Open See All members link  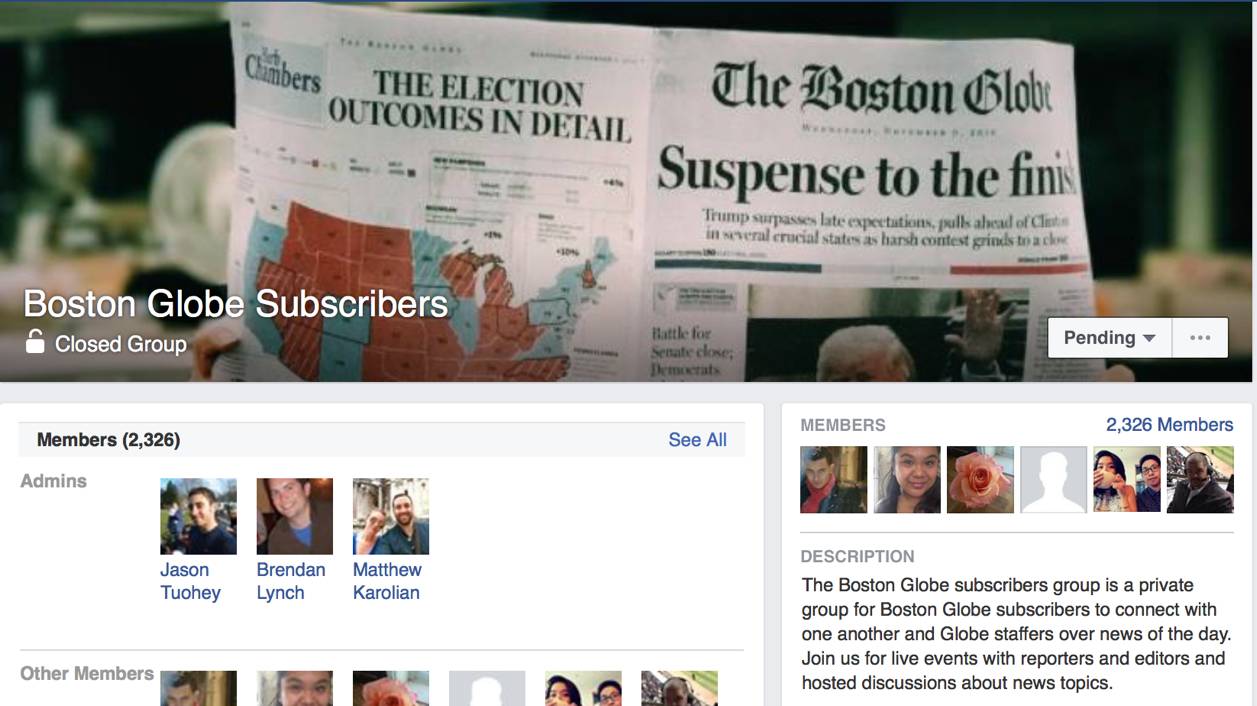697,440
